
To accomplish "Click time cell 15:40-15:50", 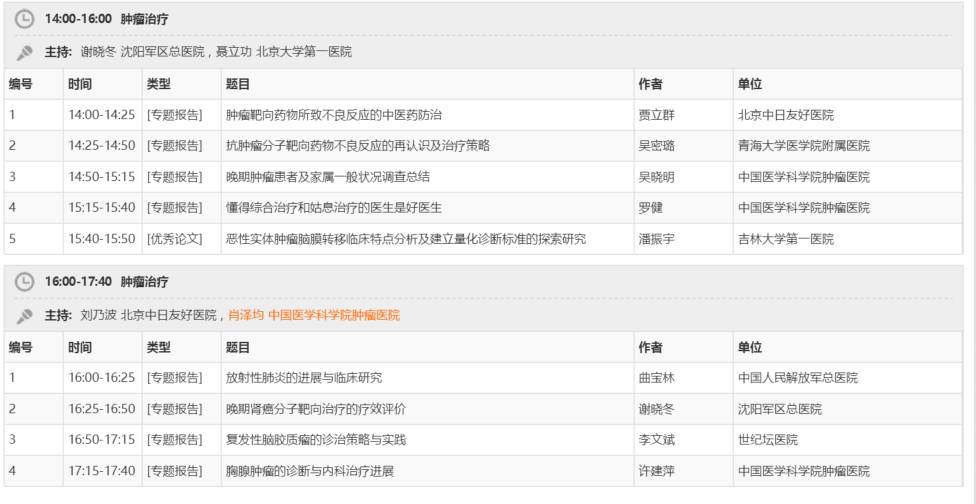I will tap(102, 239).
